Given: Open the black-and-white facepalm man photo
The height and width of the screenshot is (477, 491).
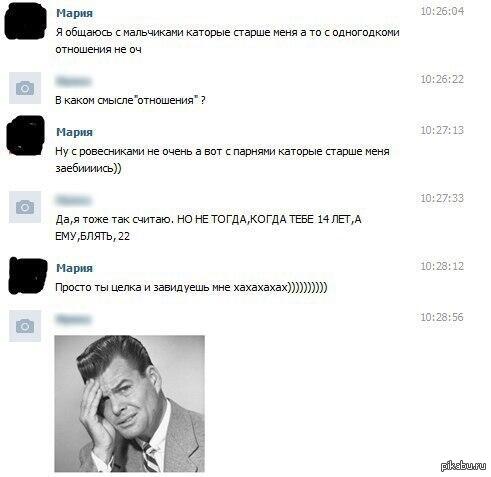Looking at the screenshot, I should tap(130, 404).
